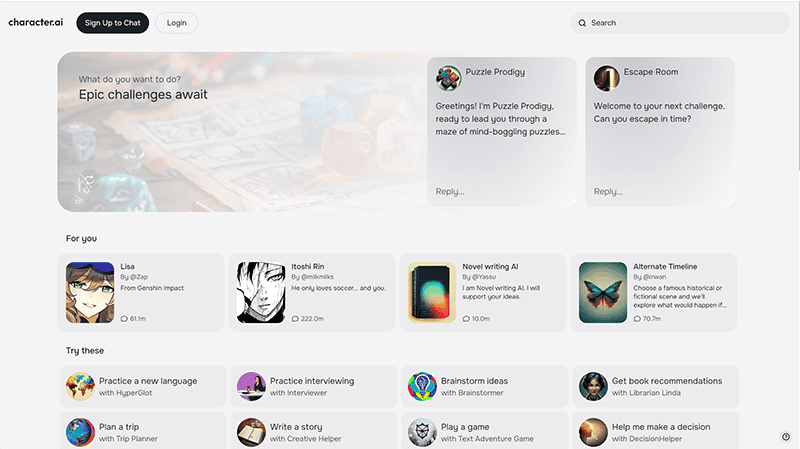Click Librarian Linda avatar icon

[x=593, y=386]
